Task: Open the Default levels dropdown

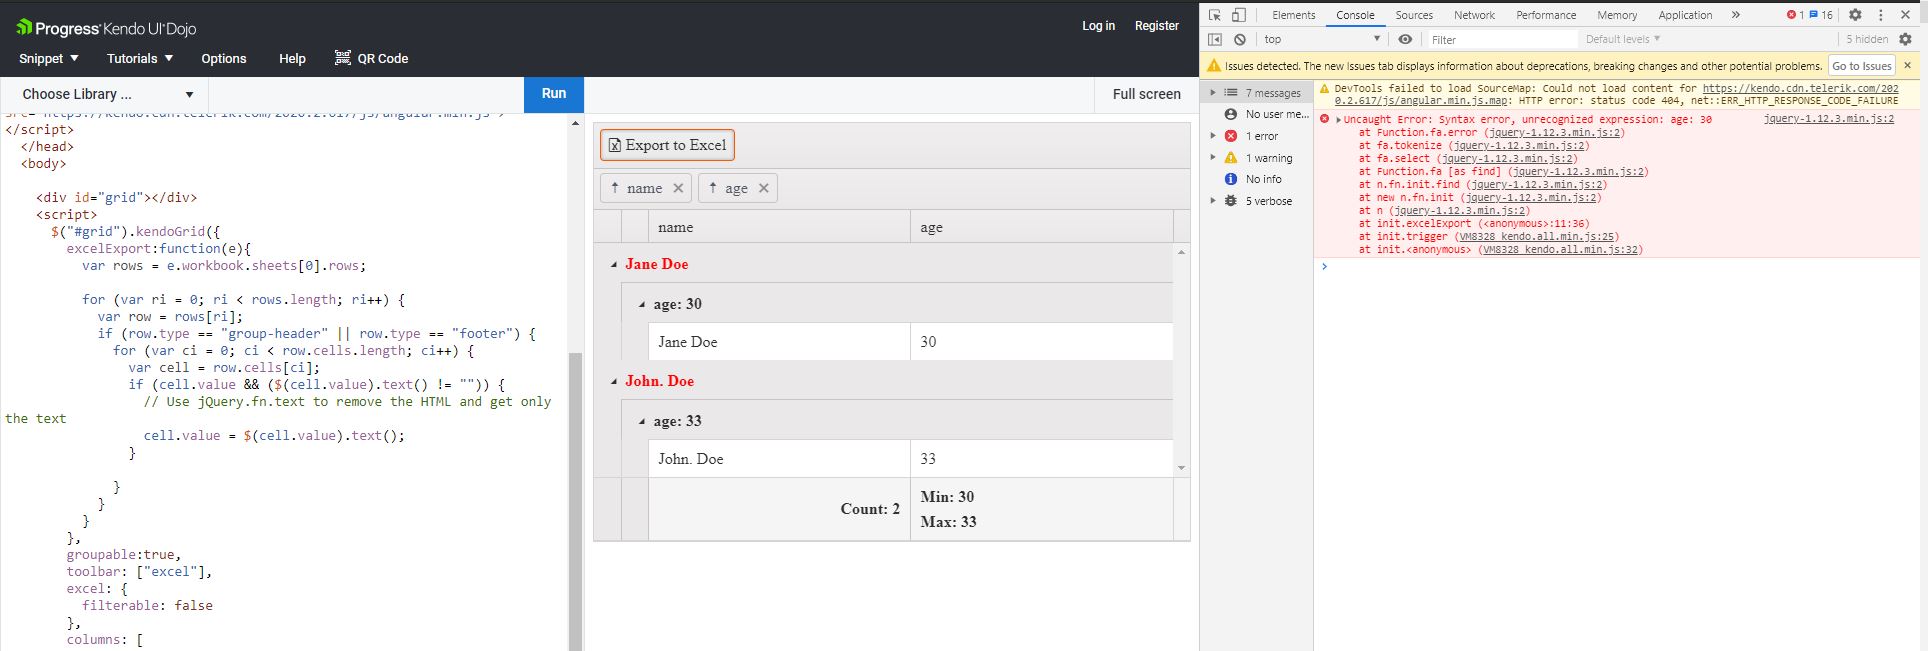Action: [x=1622, y=39]
